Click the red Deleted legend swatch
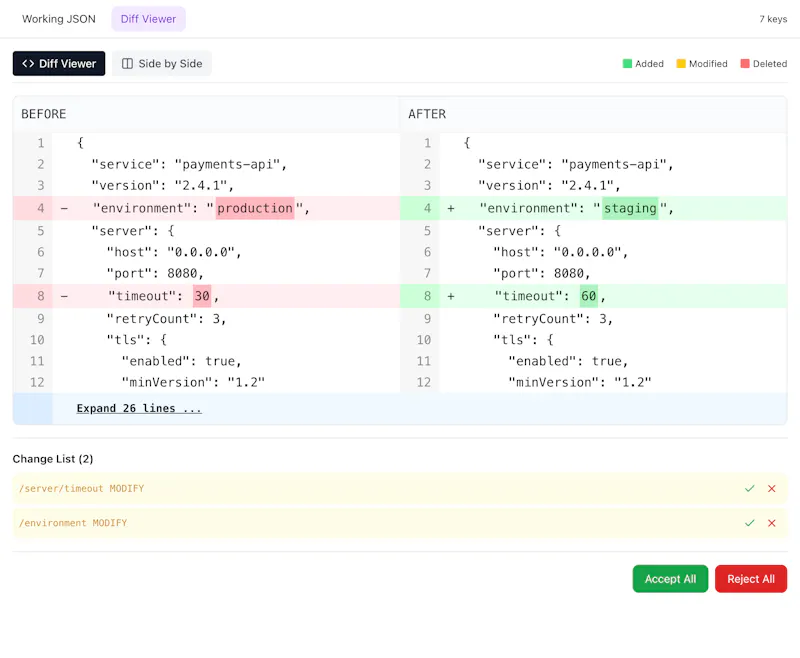800x658 pixels. point(745,64)
